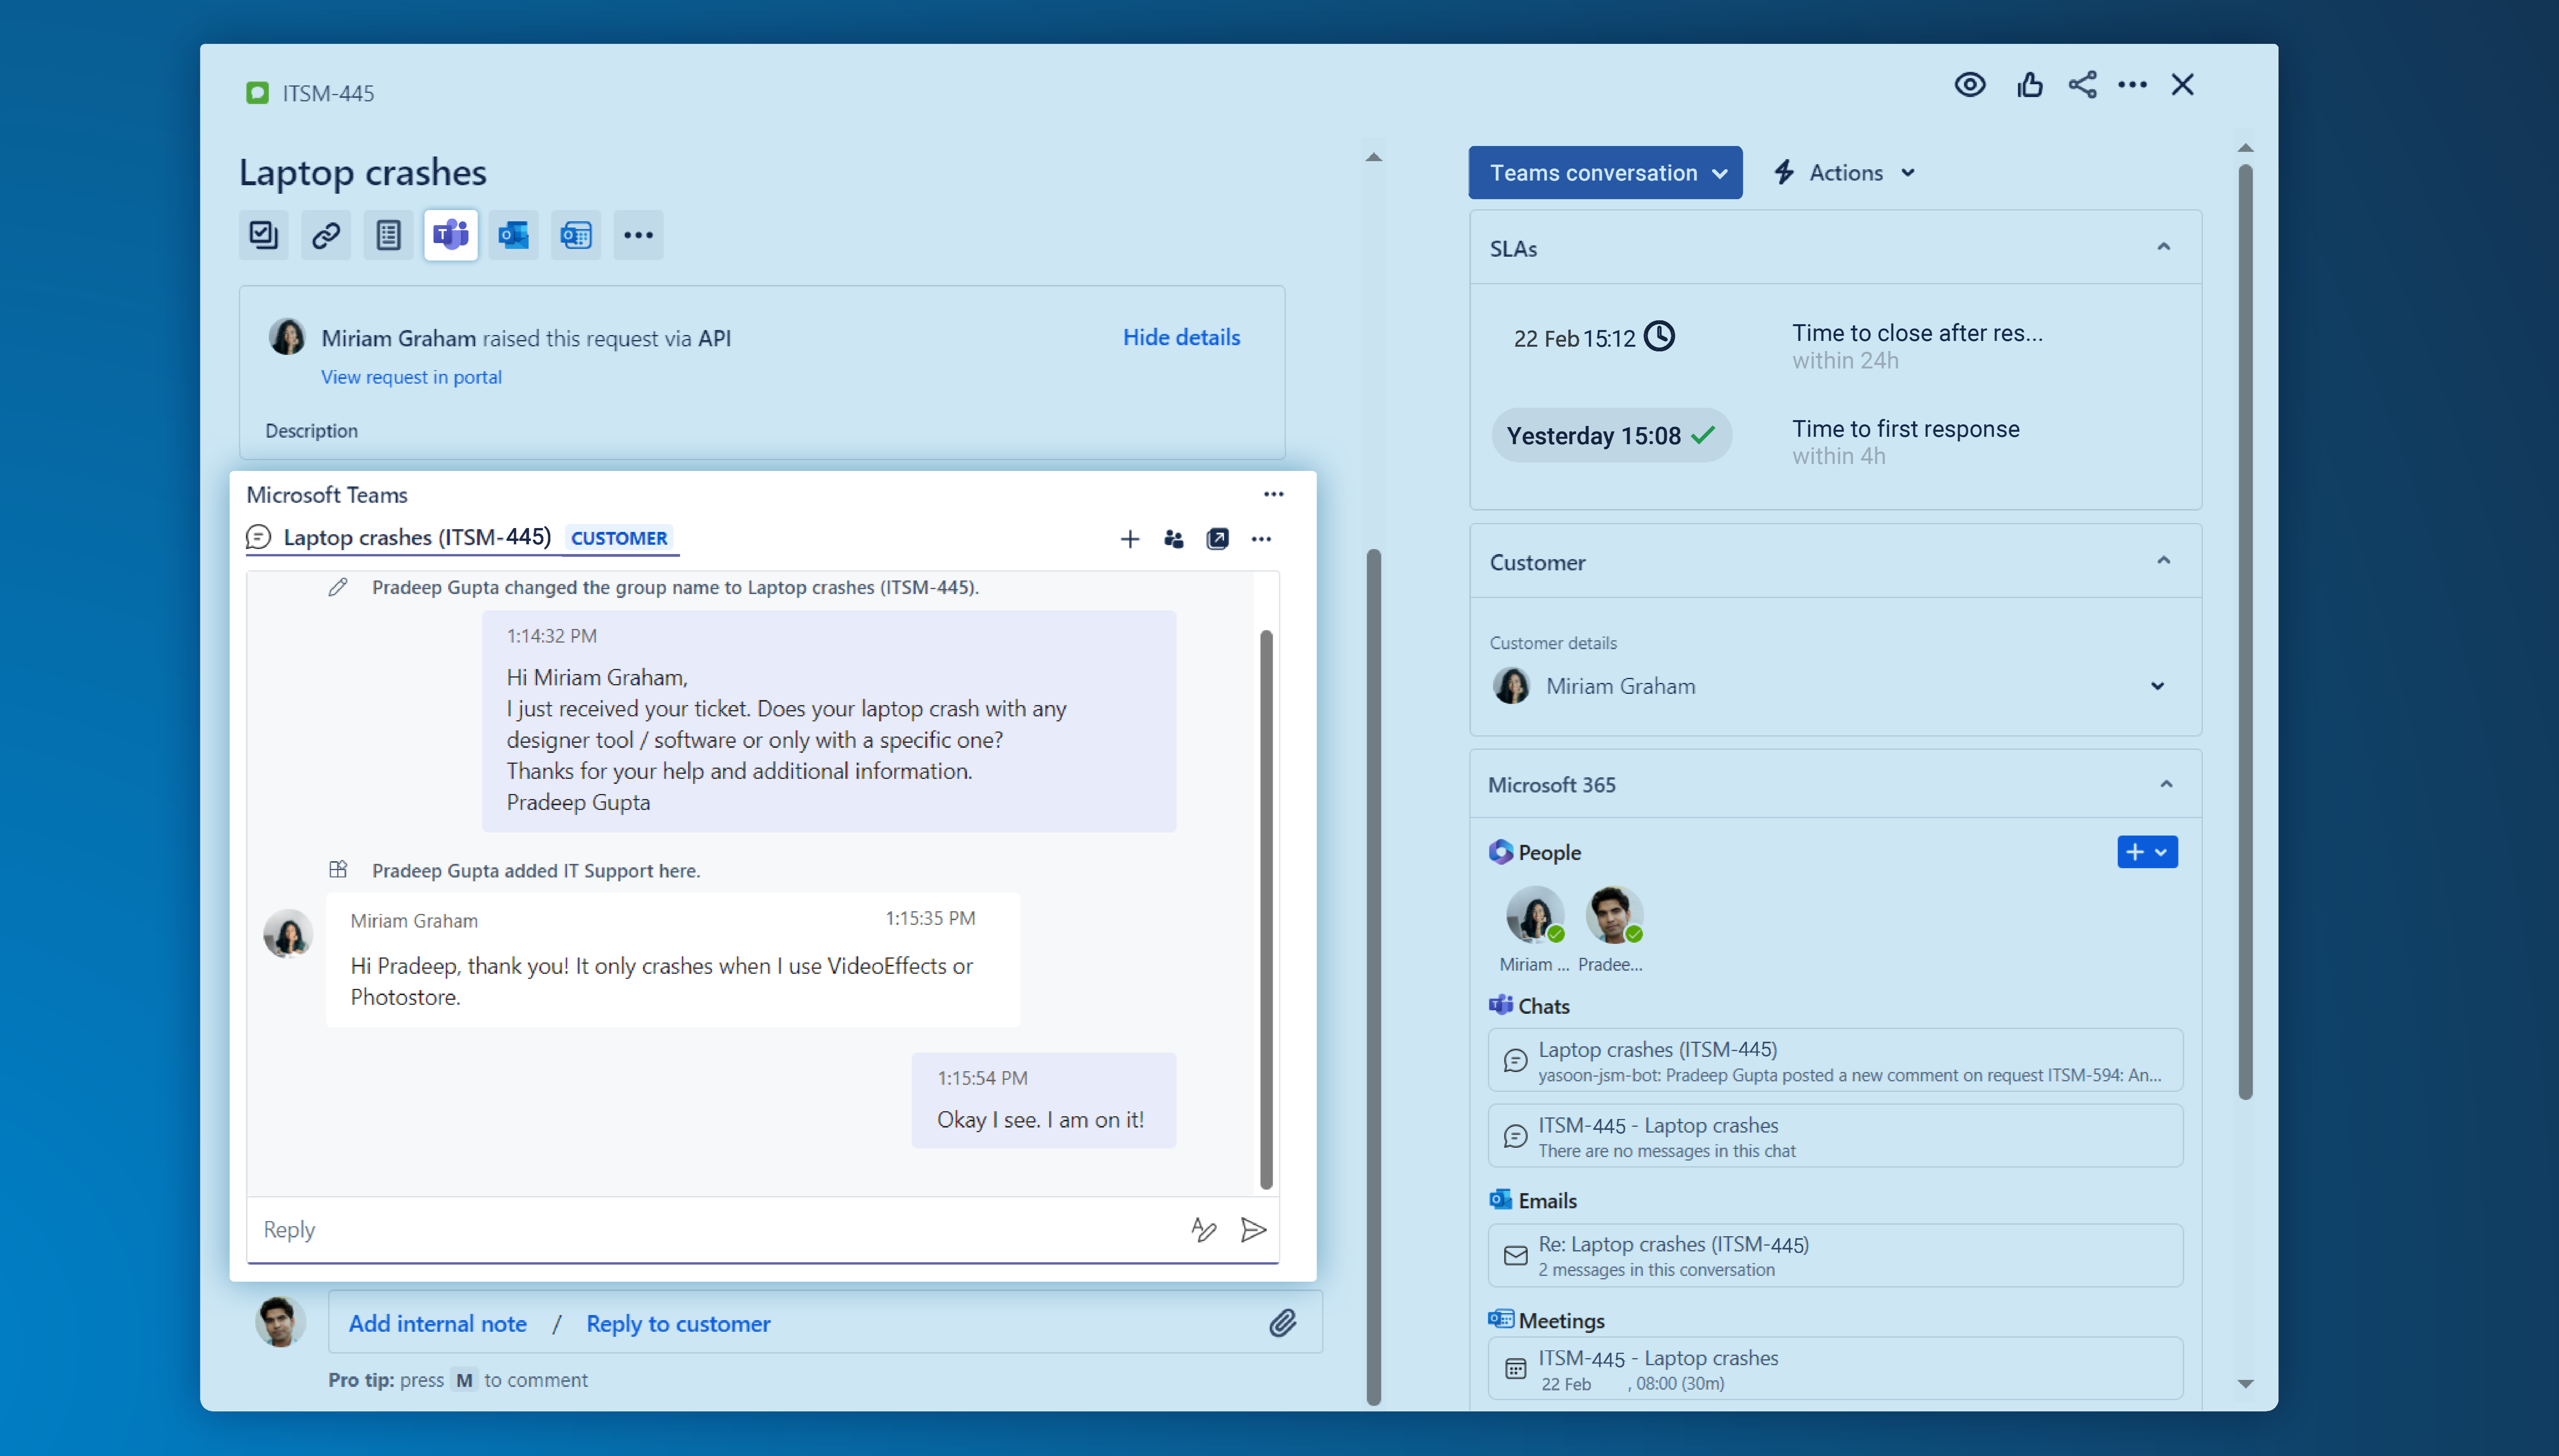Open View request in portal link
The width and height of the screenshot is (2559, 1456).
pos(411,377)
